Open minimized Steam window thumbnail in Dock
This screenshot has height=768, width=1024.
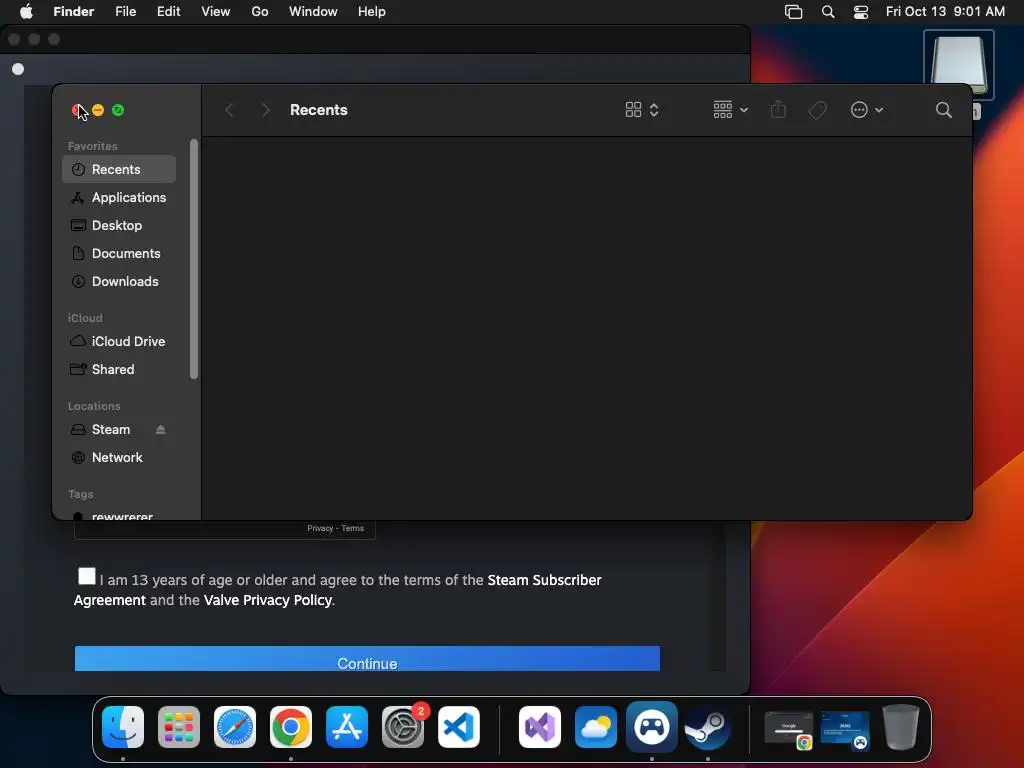845,729
